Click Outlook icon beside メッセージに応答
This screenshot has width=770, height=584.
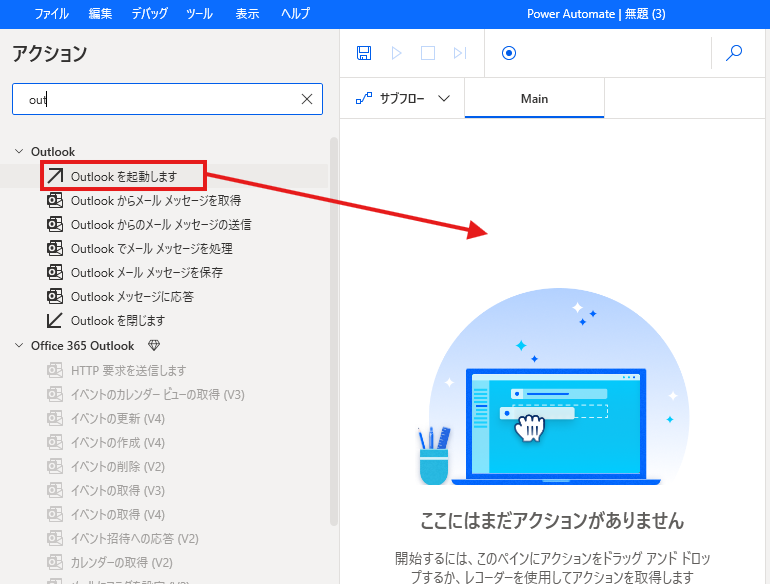55,296
